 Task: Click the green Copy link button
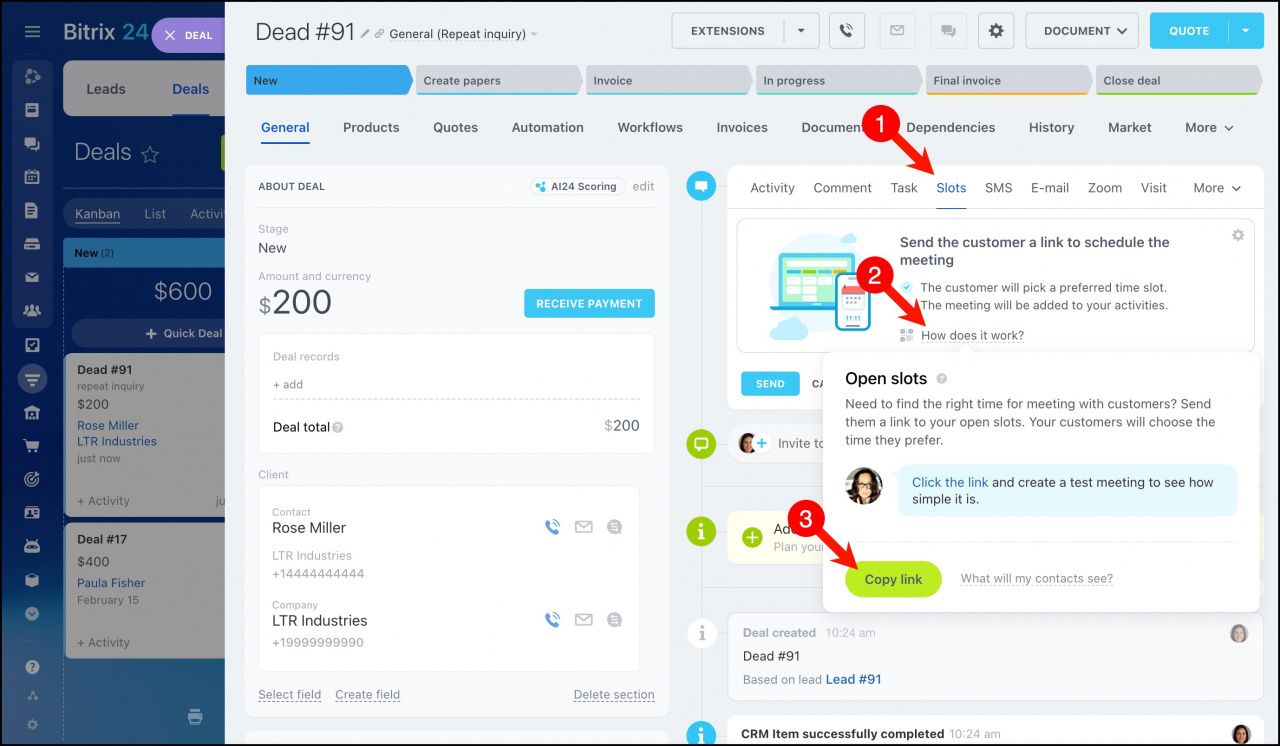pyautogui.click(x=893, y=579)
